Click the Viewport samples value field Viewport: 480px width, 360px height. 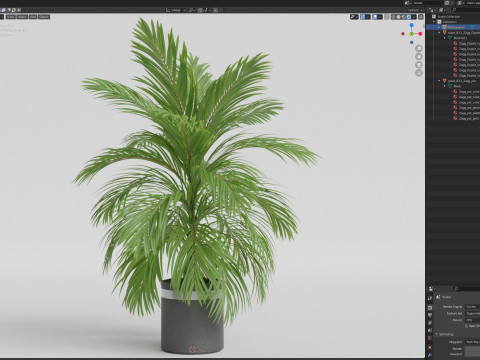click(x=473, y=354)
